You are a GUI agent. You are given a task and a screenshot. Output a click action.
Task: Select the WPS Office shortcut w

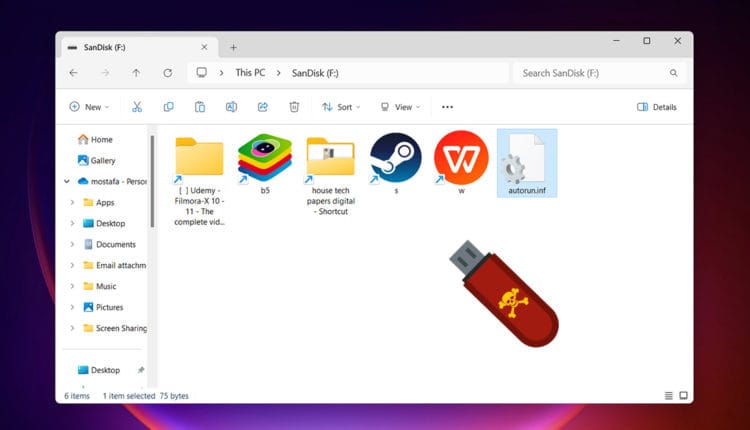461,163
